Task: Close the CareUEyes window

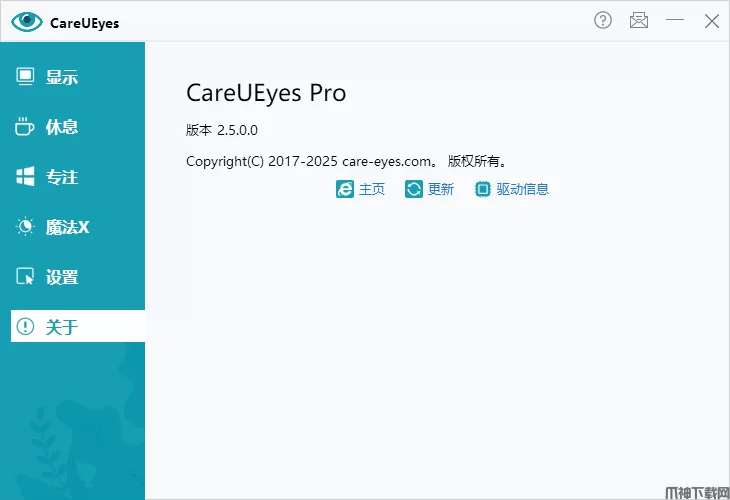Action: coord(711,20)
